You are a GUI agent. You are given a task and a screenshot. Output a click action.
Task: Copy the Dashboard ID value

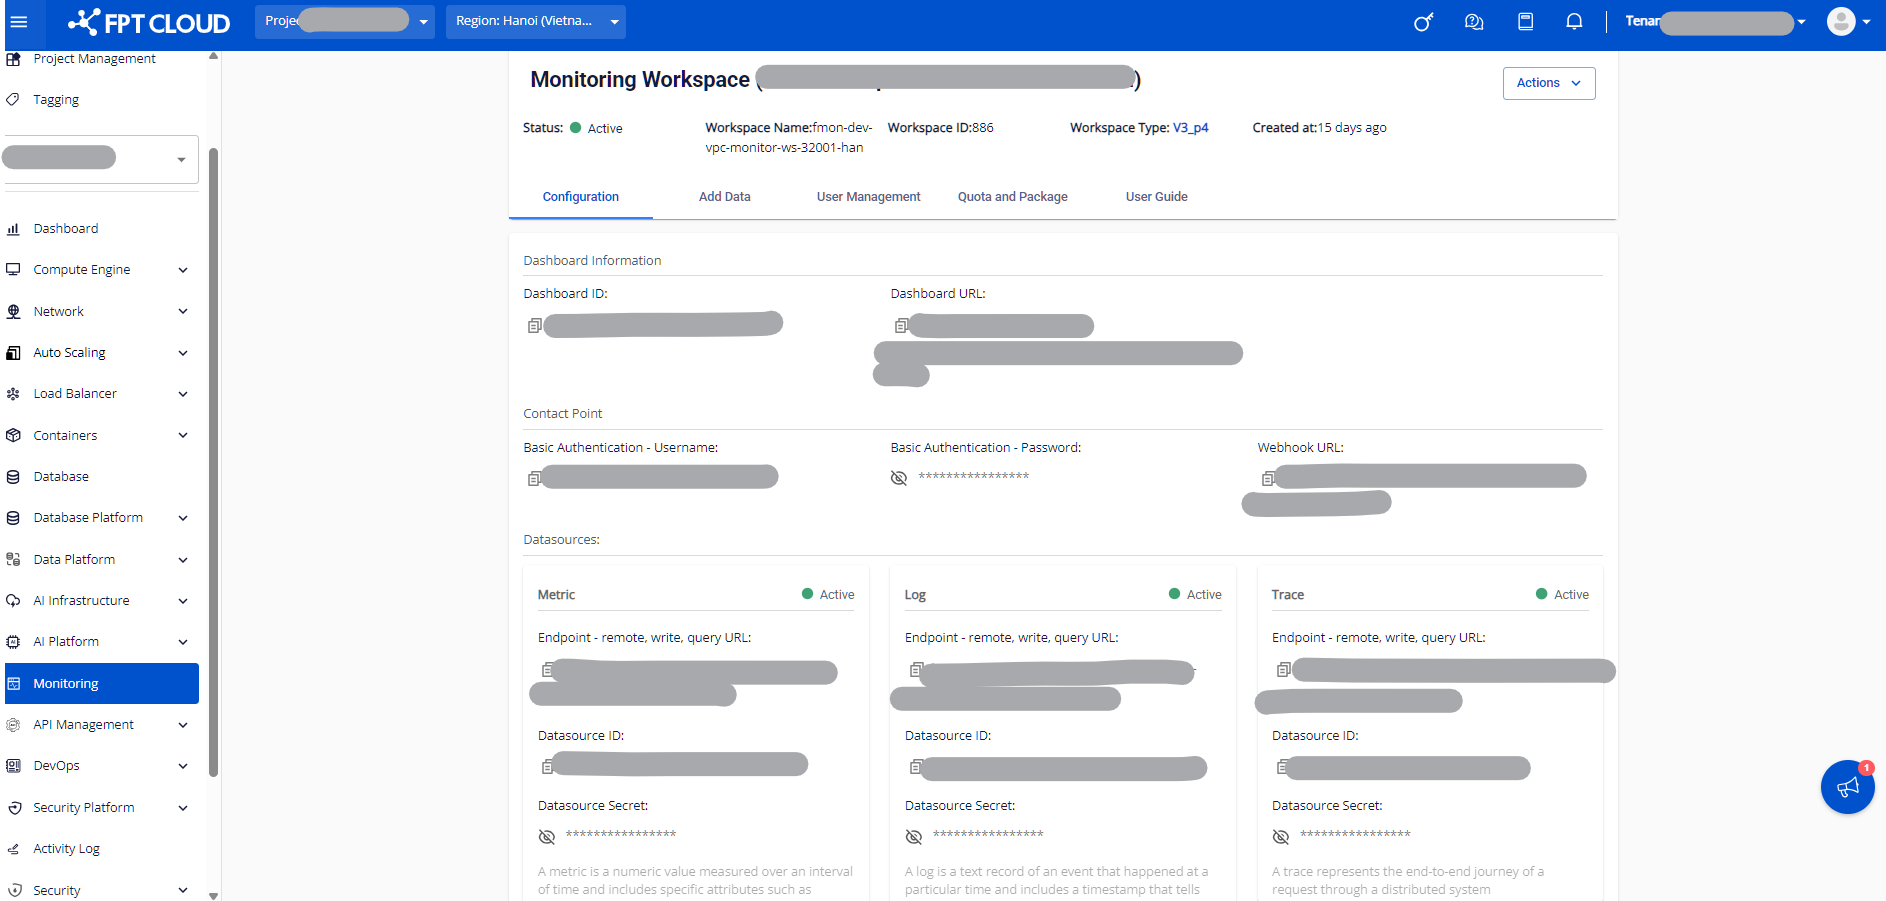535,325
